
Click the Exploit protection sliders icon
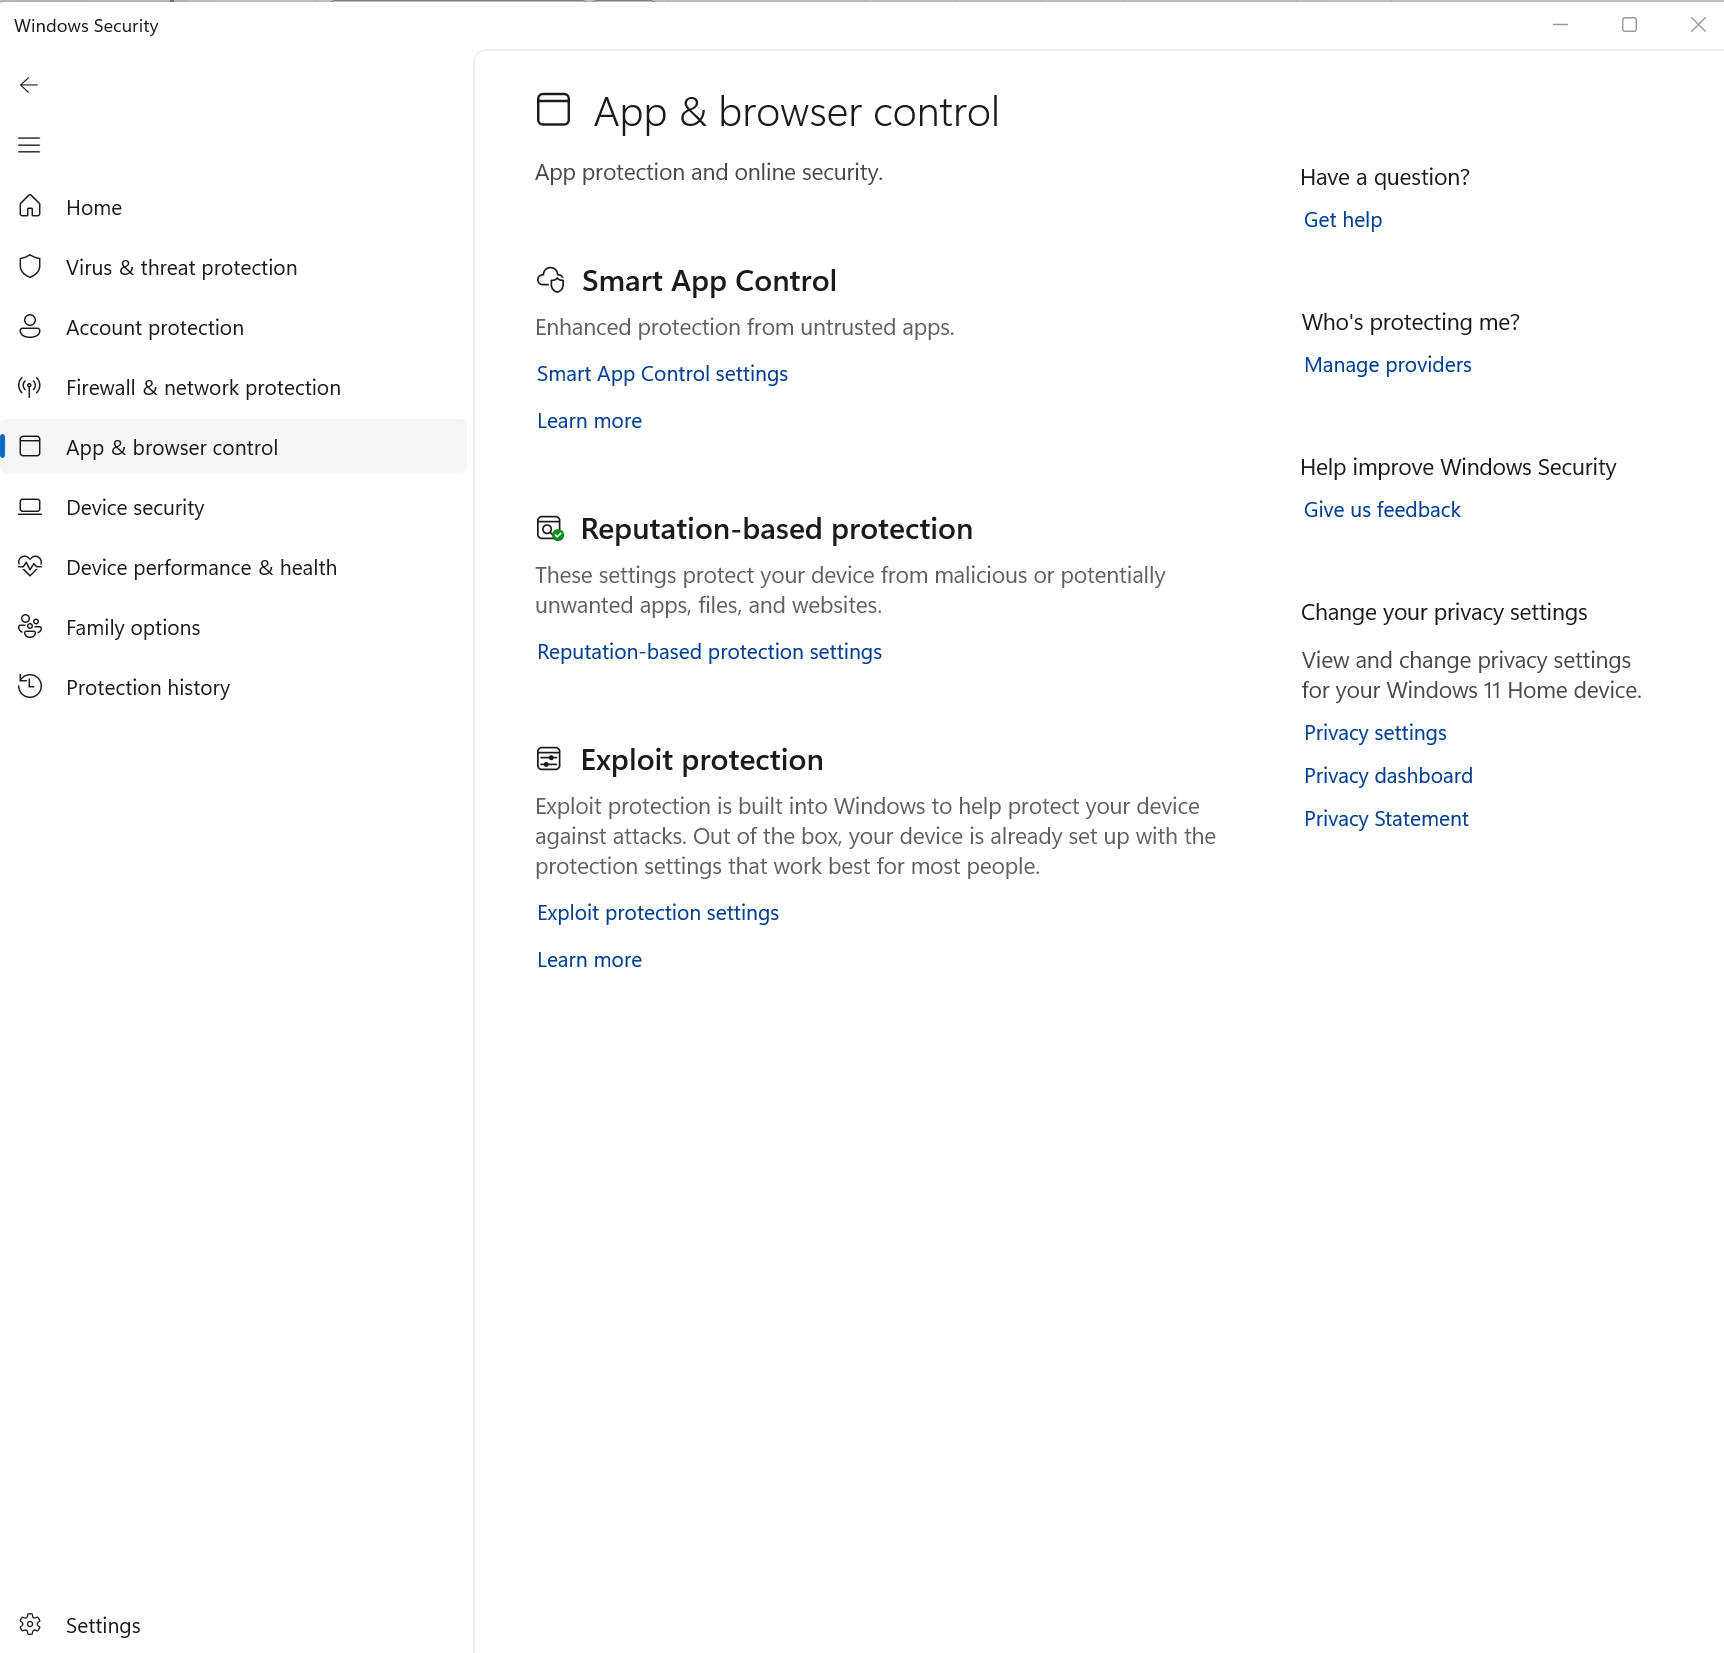point(549,759)
